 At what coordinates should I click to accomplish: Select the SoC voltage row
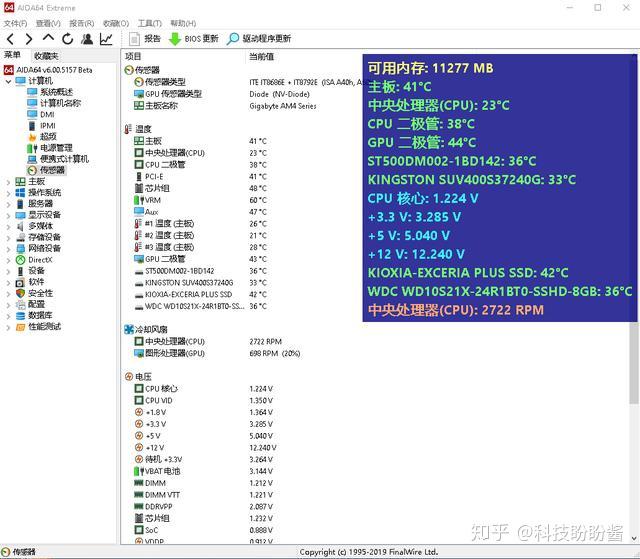pyautogui.click(x=203, y=530)
